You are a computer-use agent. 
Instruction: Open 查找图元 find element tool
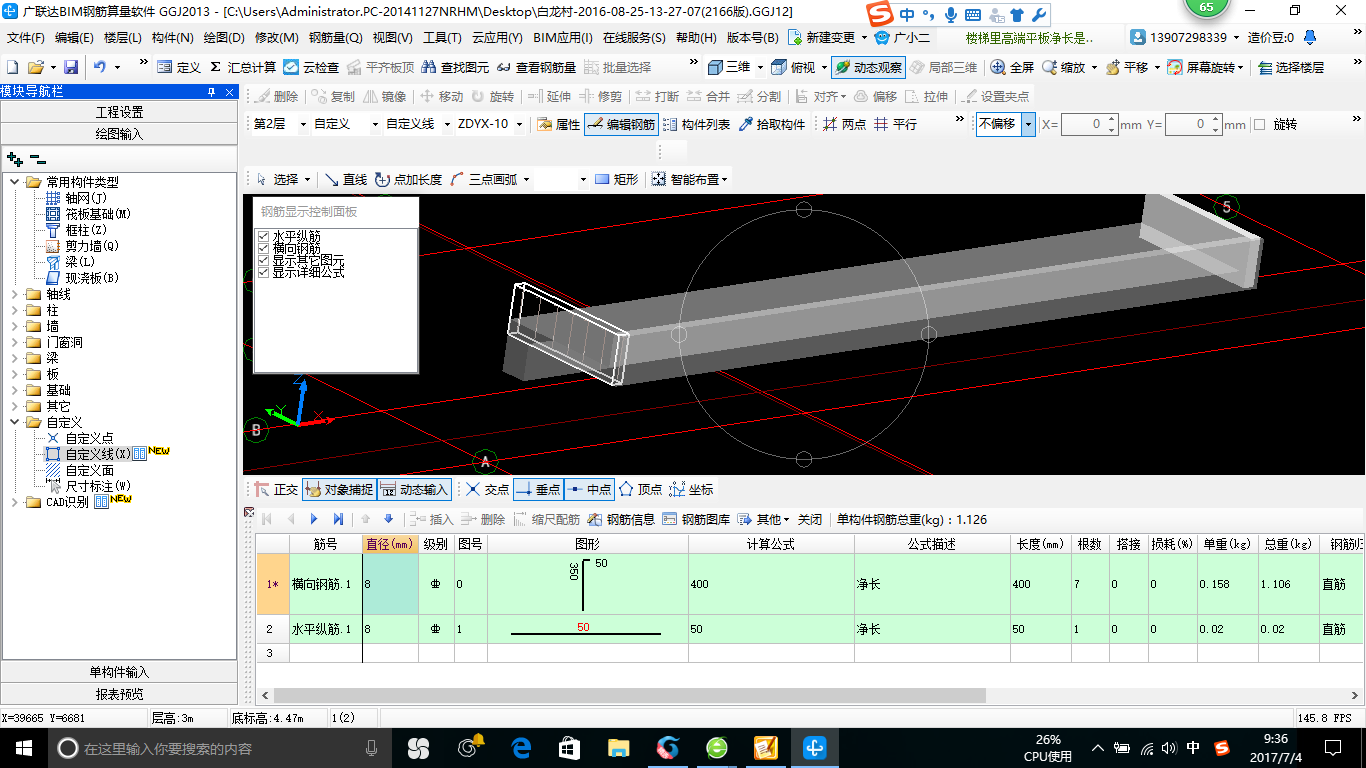(455, 67)
